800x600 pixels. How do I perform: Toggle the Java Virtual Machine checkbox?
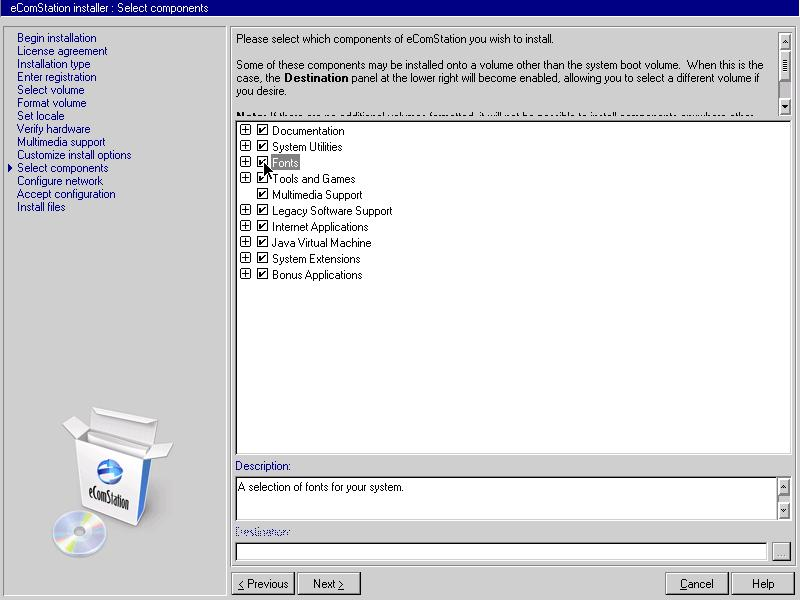(262, 242)
